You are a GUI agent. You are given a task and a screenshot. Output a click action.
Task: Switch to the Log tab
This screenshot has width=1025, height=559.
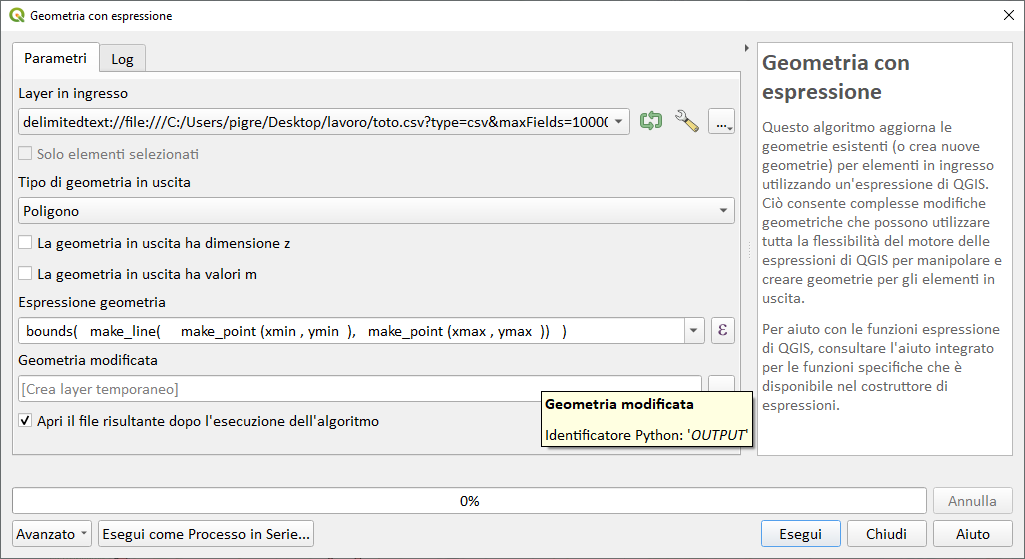click(122, 59)
